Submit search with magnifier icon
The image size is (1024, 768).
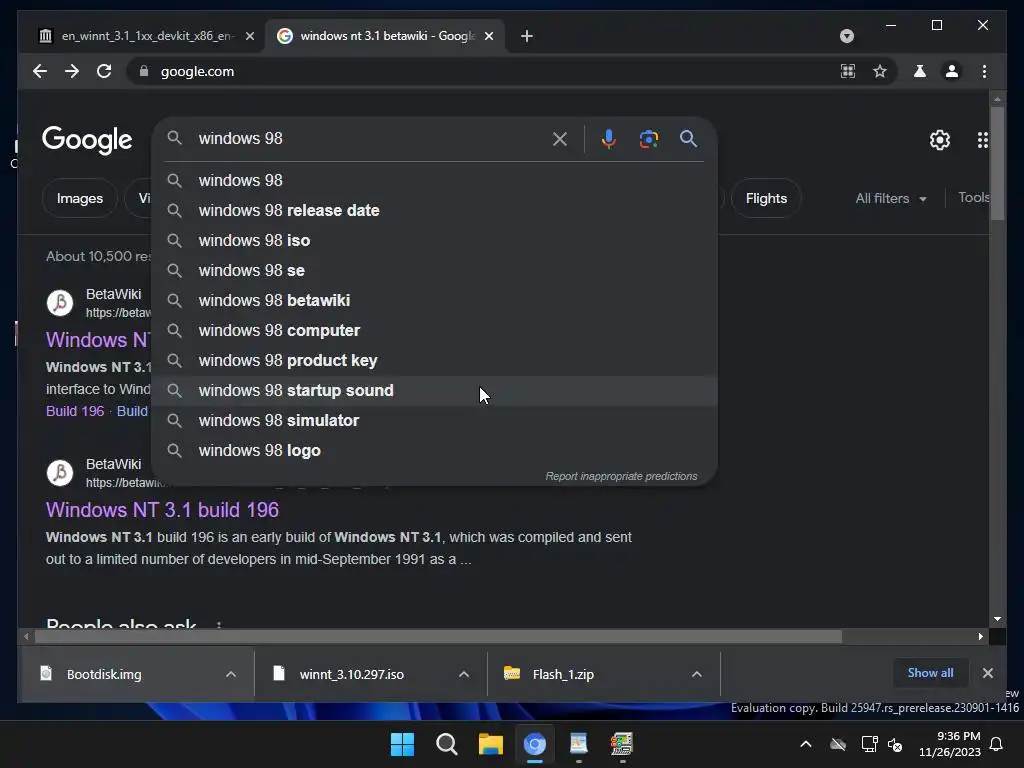pyautogui.click(x=688, y=138)
